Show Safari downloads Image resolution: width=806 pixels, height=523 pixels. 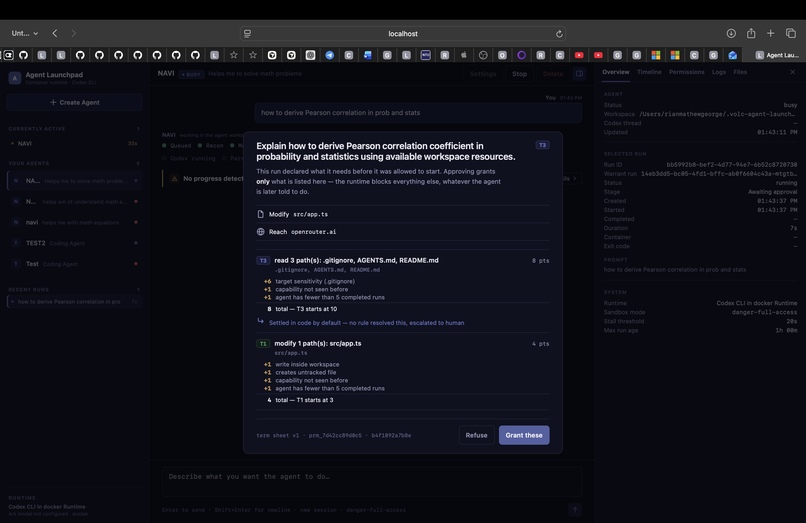pyautogui.click(x=731, y=33)
